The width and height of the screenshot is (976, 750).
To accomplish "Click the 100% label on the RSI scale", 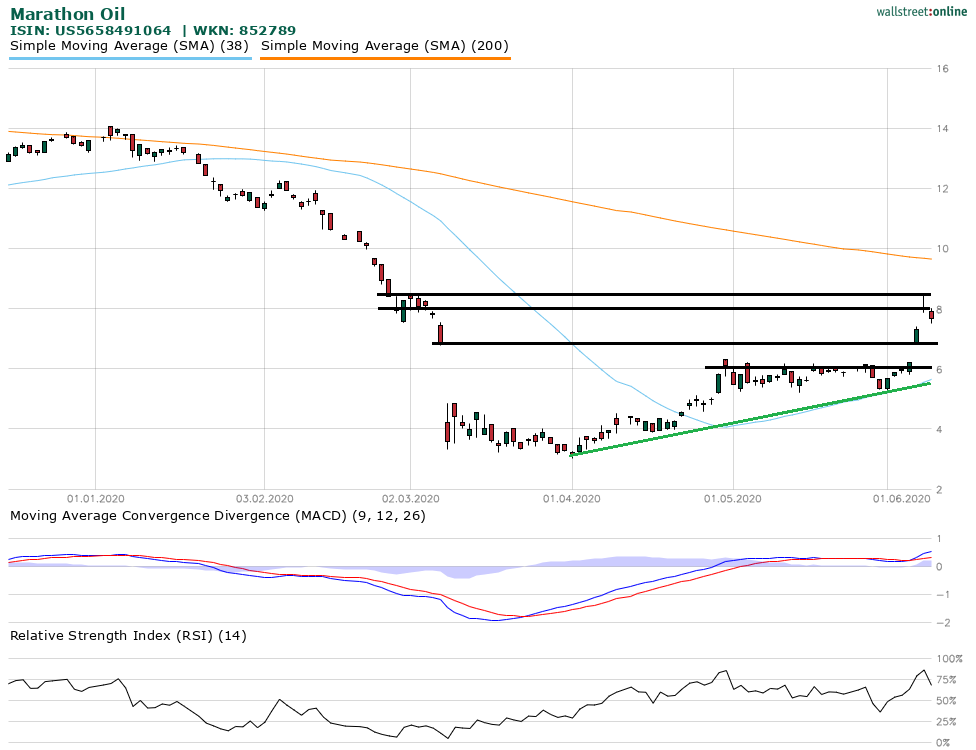I will 947,659.
